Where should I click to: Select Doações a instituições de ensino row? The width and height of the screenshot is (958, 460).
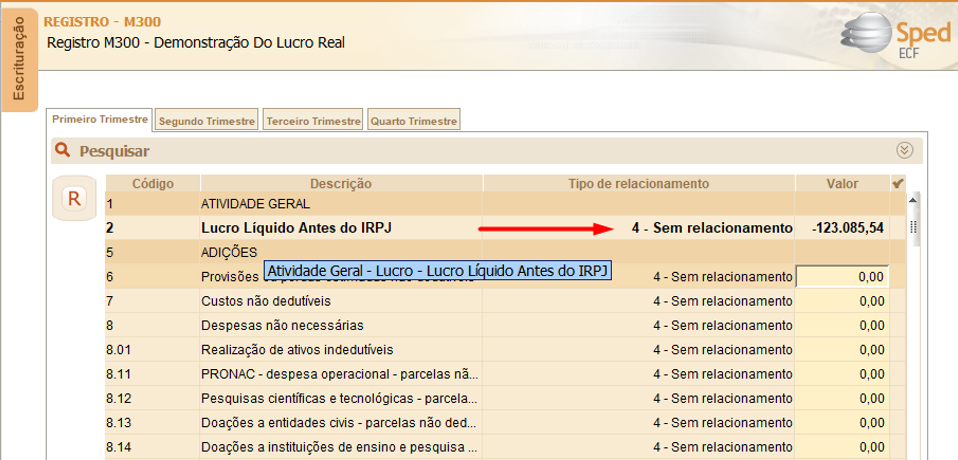pos(505,447)
